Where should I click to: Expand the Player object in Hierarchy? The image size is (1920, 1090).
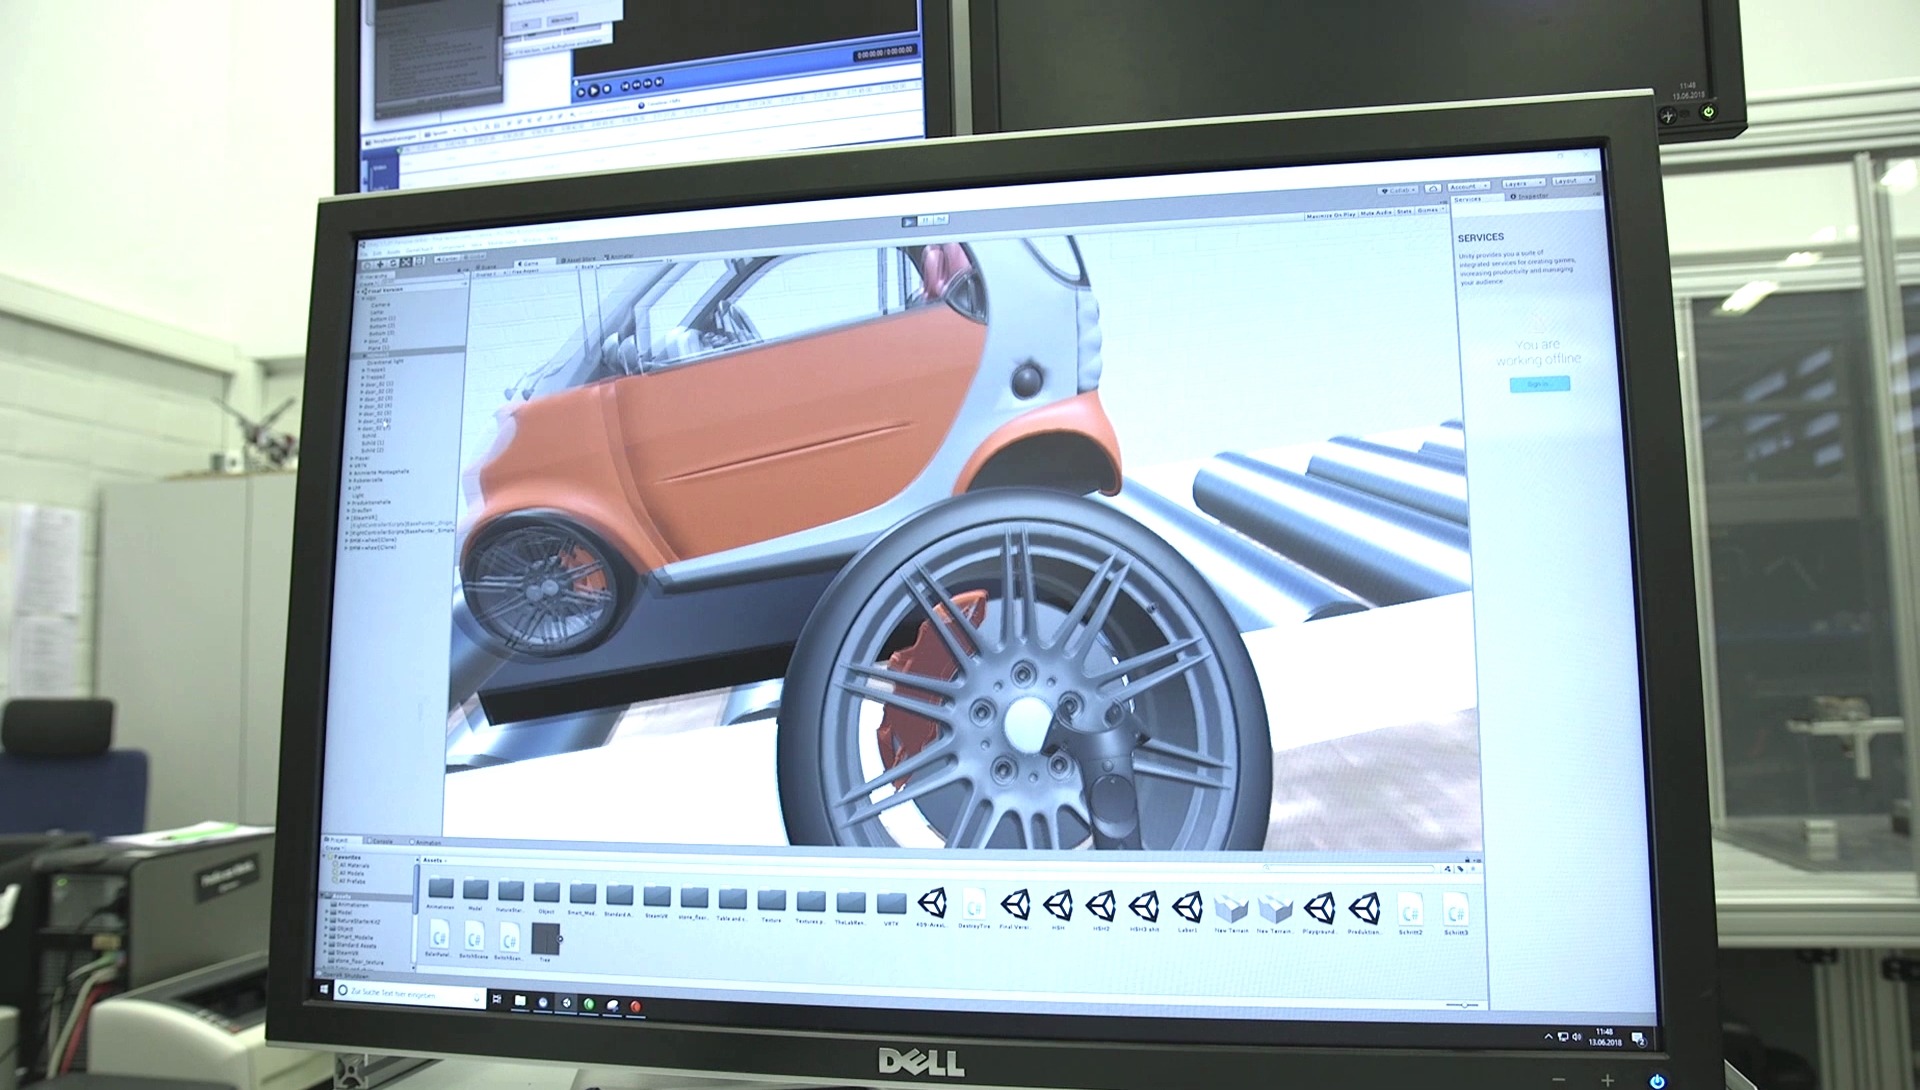(351, 458)
